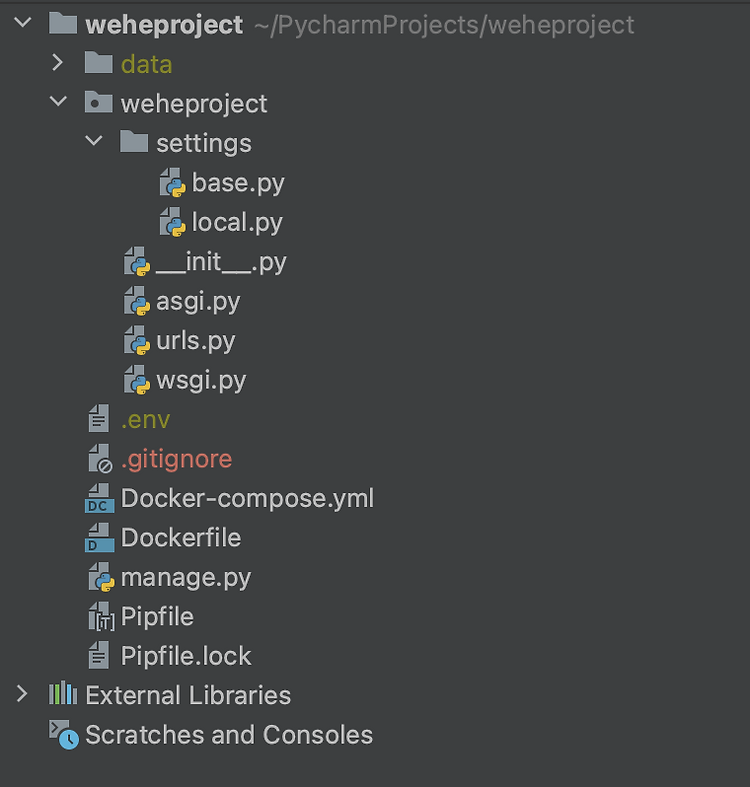Click the settings folder icon
Image resolution: width=750 pixels, height=787 pixels.
click(134, 142)
